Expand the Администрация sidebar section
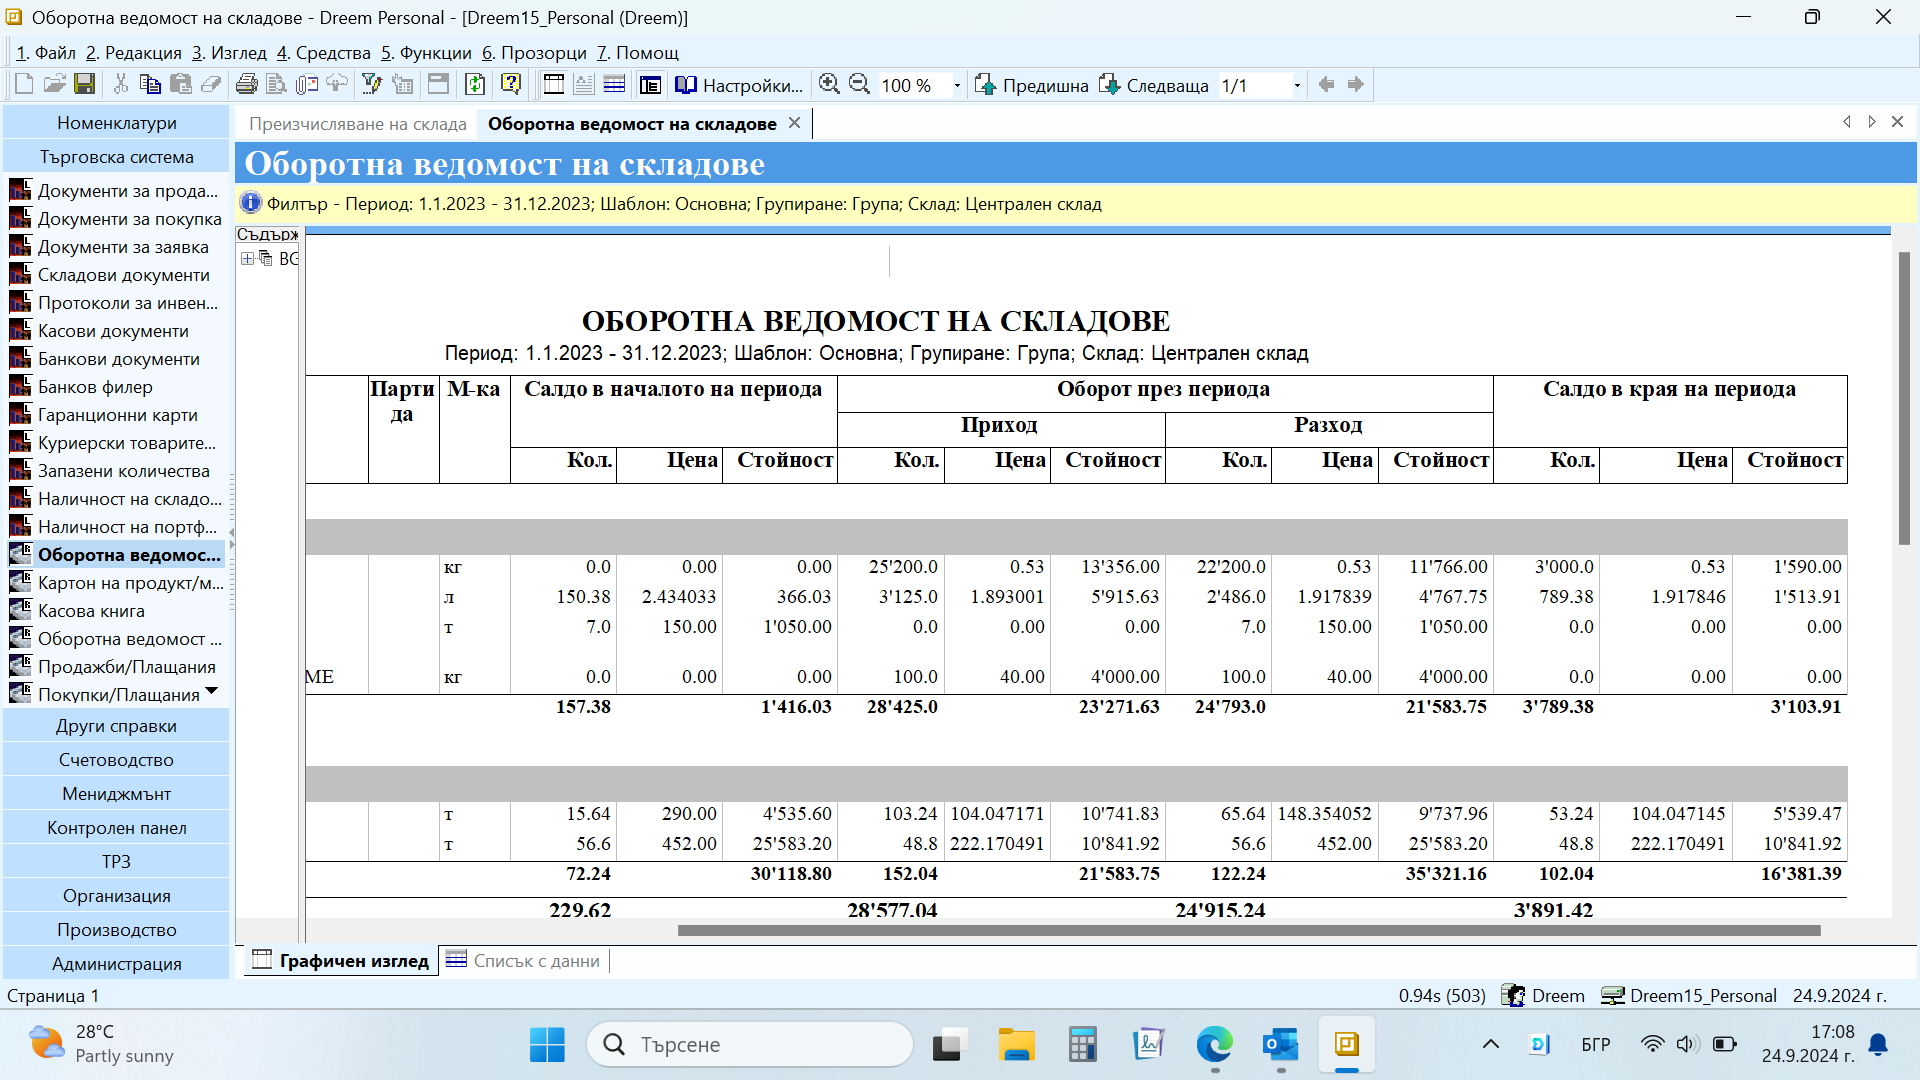 click(117, 964)
